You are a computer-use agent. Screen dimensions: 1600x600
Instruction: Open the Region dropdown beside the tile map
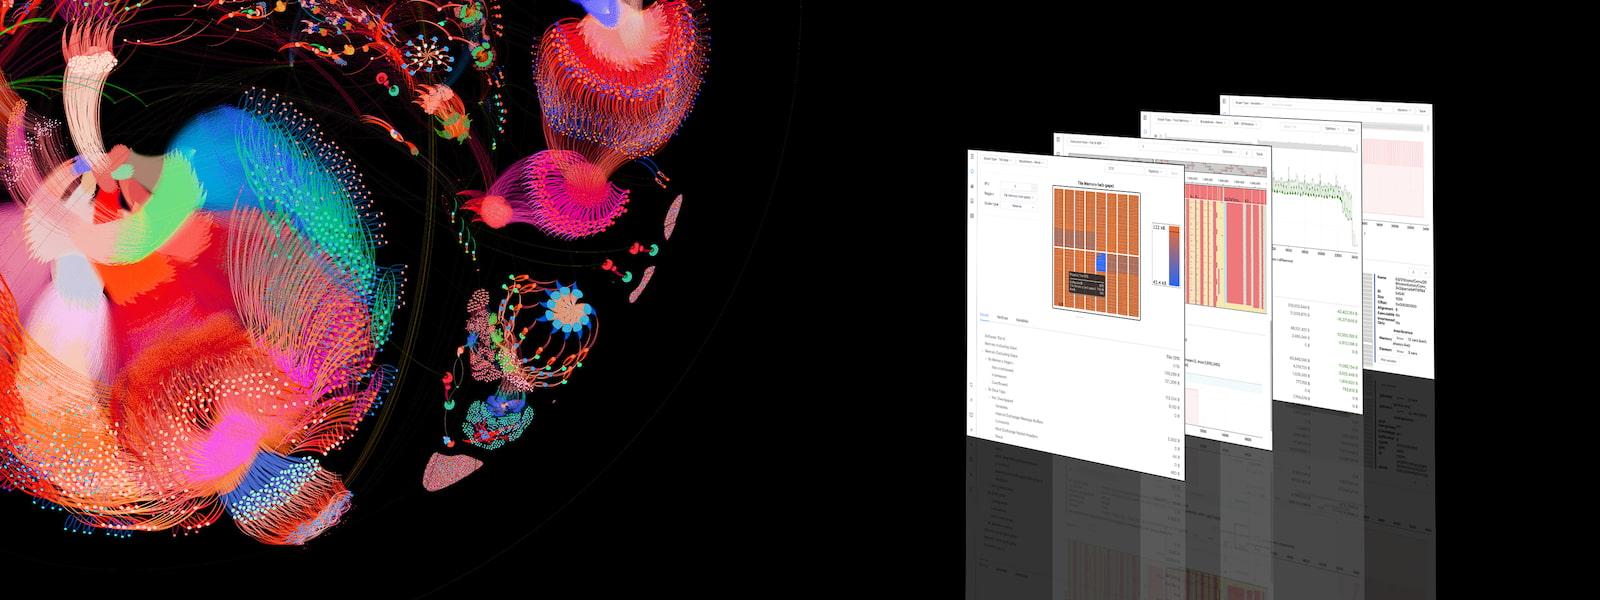click(x=1018, y=197)
